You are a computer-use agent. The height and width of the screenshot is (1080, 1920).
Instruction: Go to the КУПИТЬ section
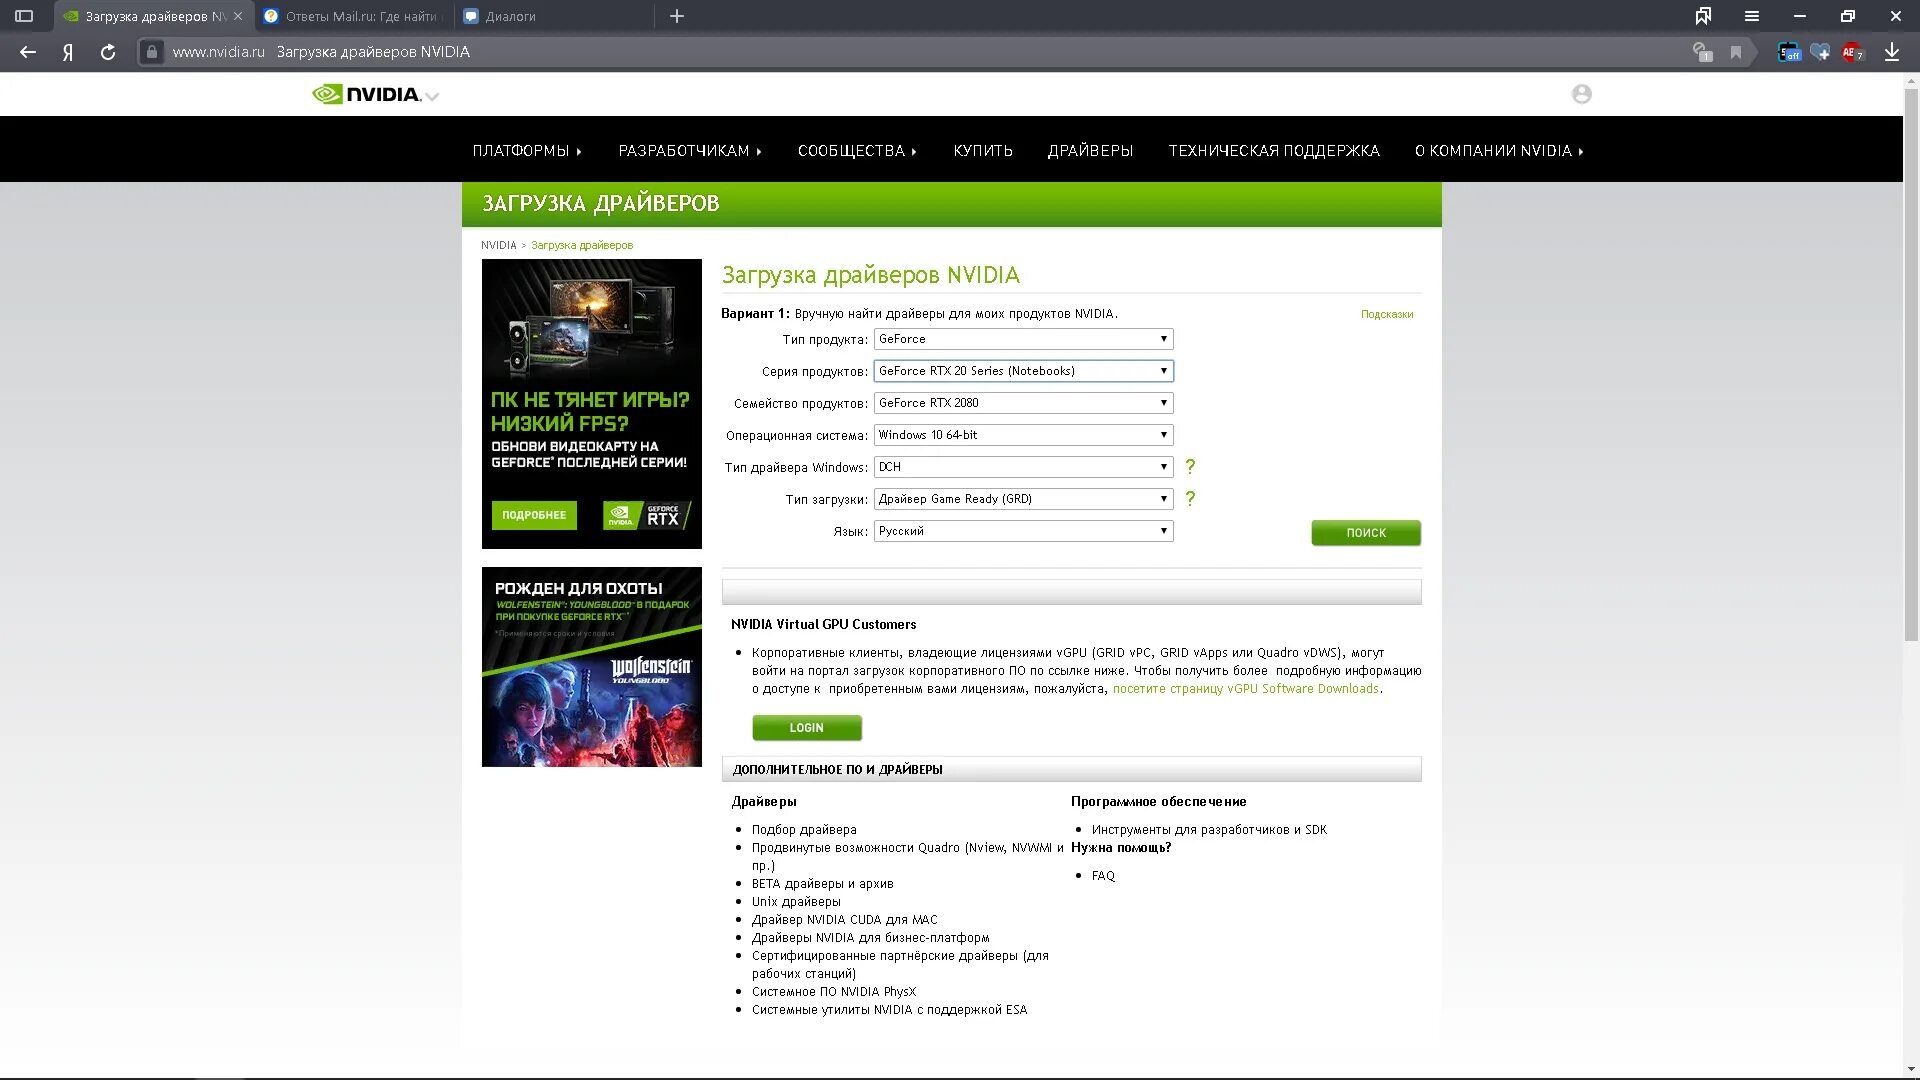point(983,151)
